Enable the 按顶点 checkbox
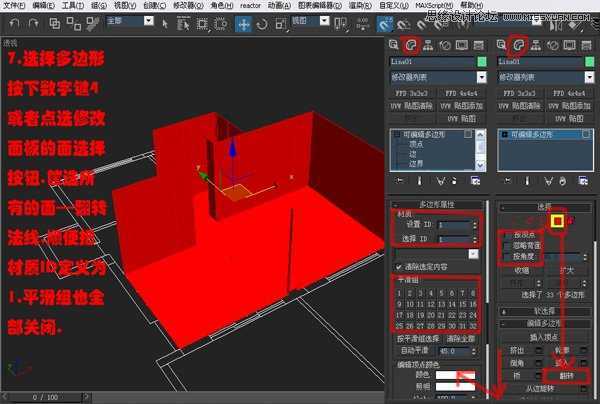Image resolution: width=600 pixels, height=404 pixels. (x=507, y=235)
